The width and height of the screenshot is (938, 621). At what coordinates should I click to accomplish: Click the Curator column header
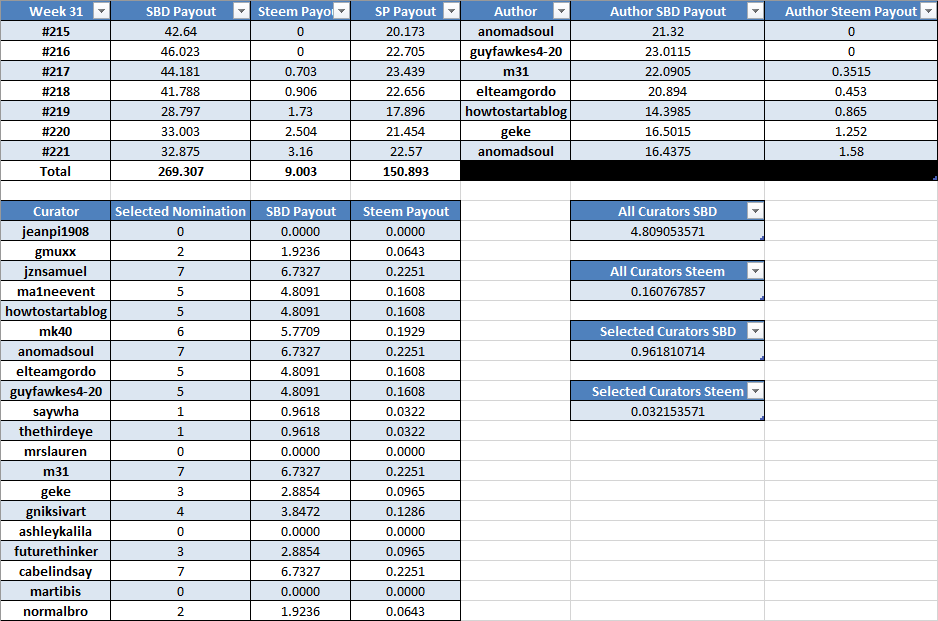pyautogui.click(x=56, y=211)
